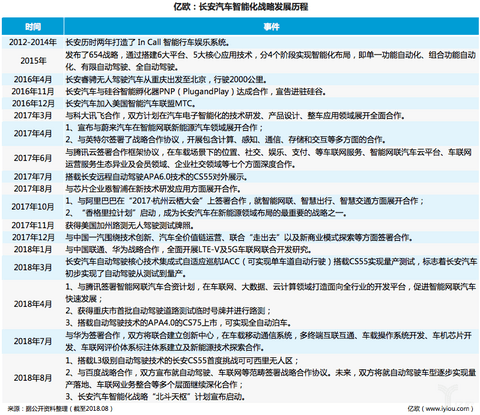480x415 pixels.
Task: Click the 与腾讯云签署合作框架协议 line
Action: point(268,152)
